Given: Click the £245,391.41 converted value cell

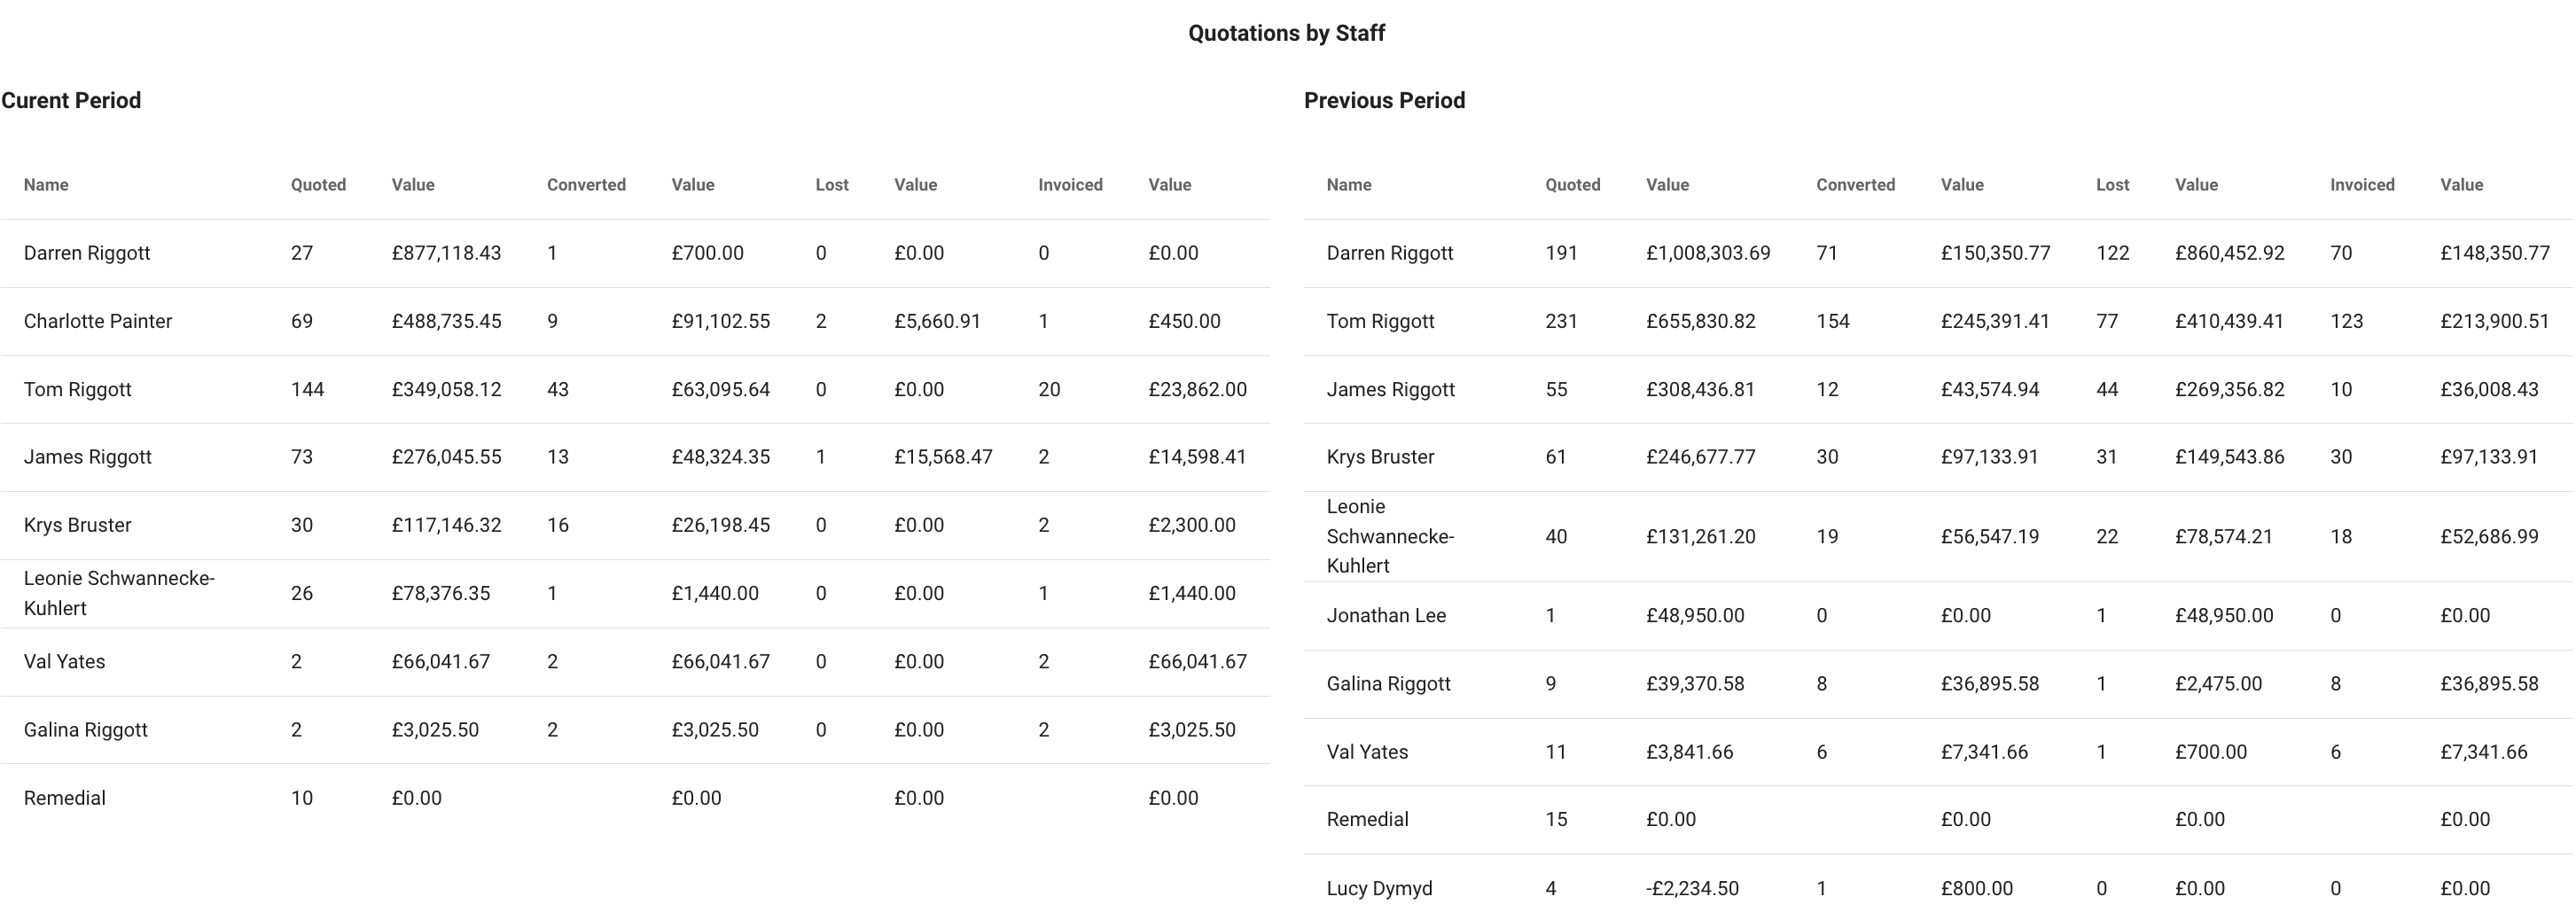Looking at the screenshot, I should [x=1995, y=321].
